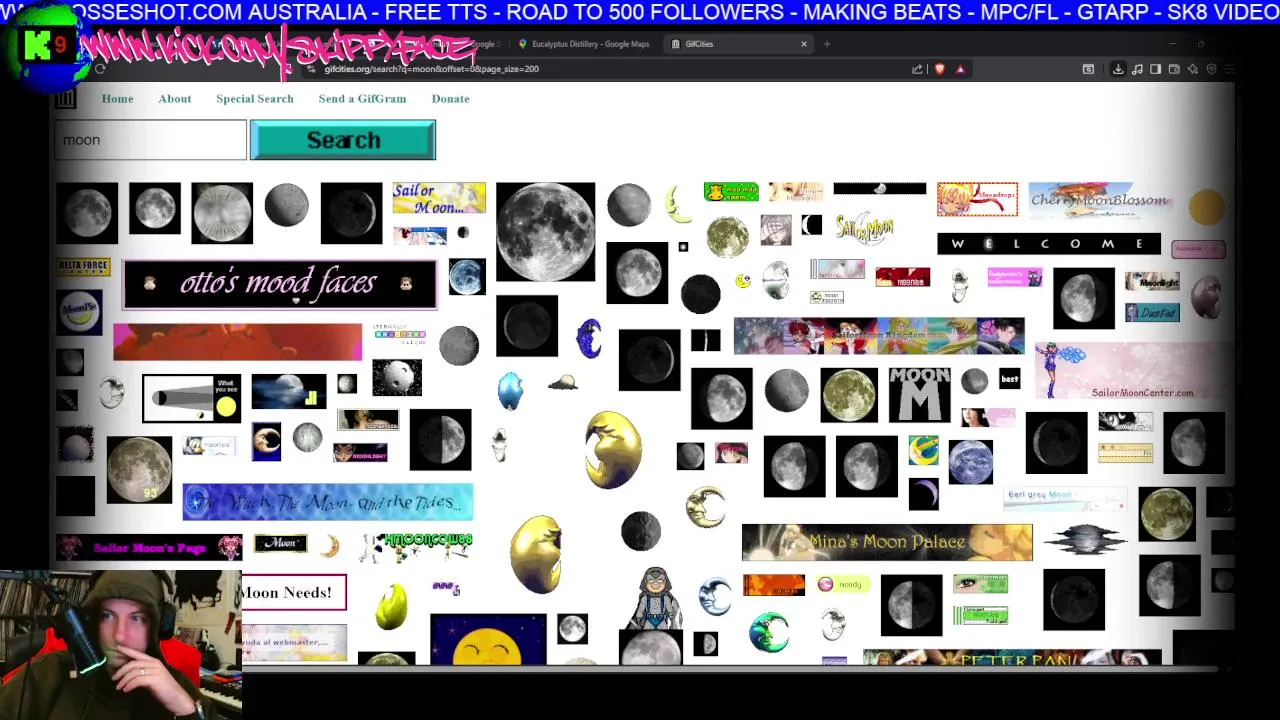Open the Moon Needs! text GIF
This screenshot has width=1280, height=720.
click(x=294, y=592)
